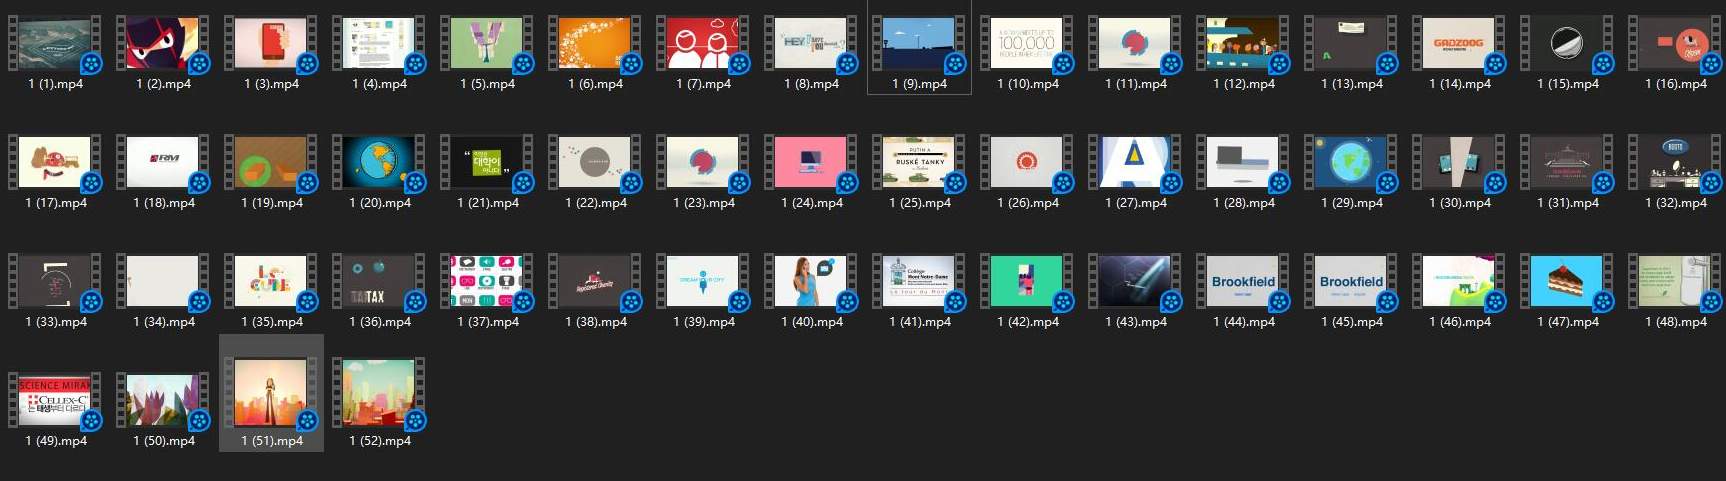Click the file name label 1 (25).mp4
Screen dimensions: 1726x481
(919, 203)
